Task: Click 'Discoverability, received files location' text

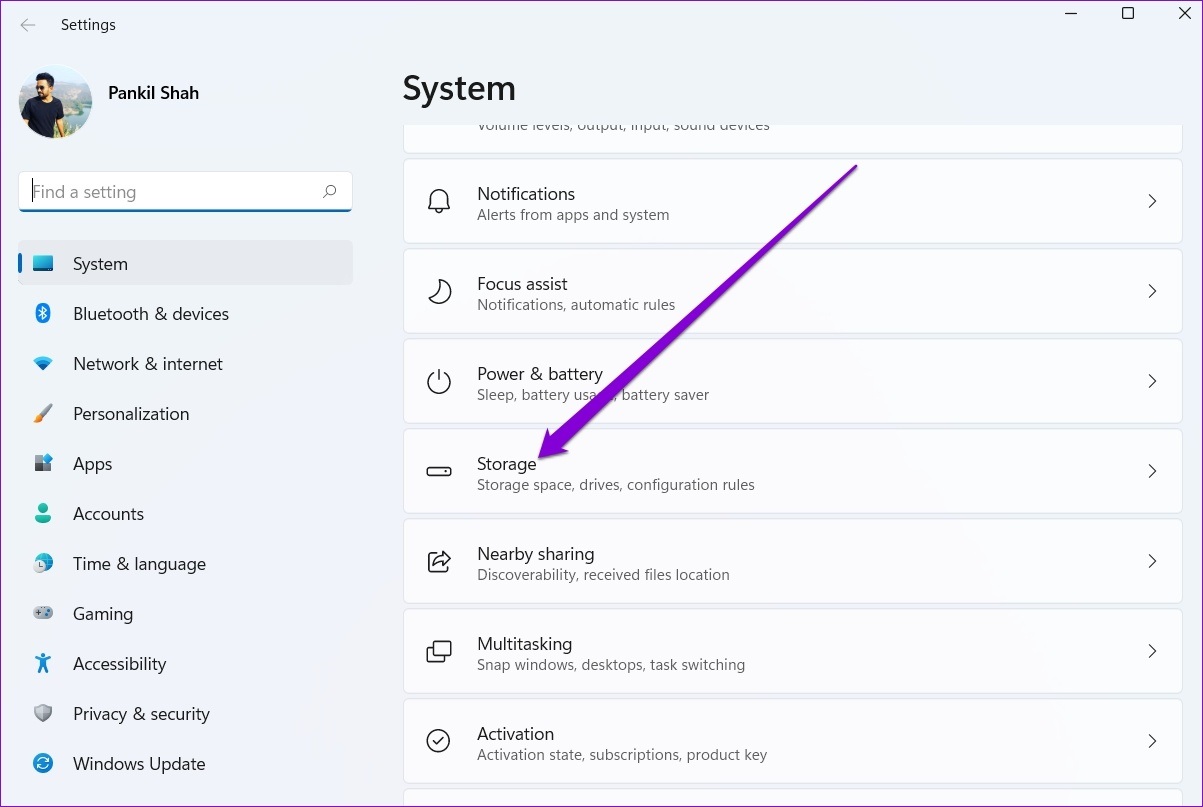Action: coord(603,575)
